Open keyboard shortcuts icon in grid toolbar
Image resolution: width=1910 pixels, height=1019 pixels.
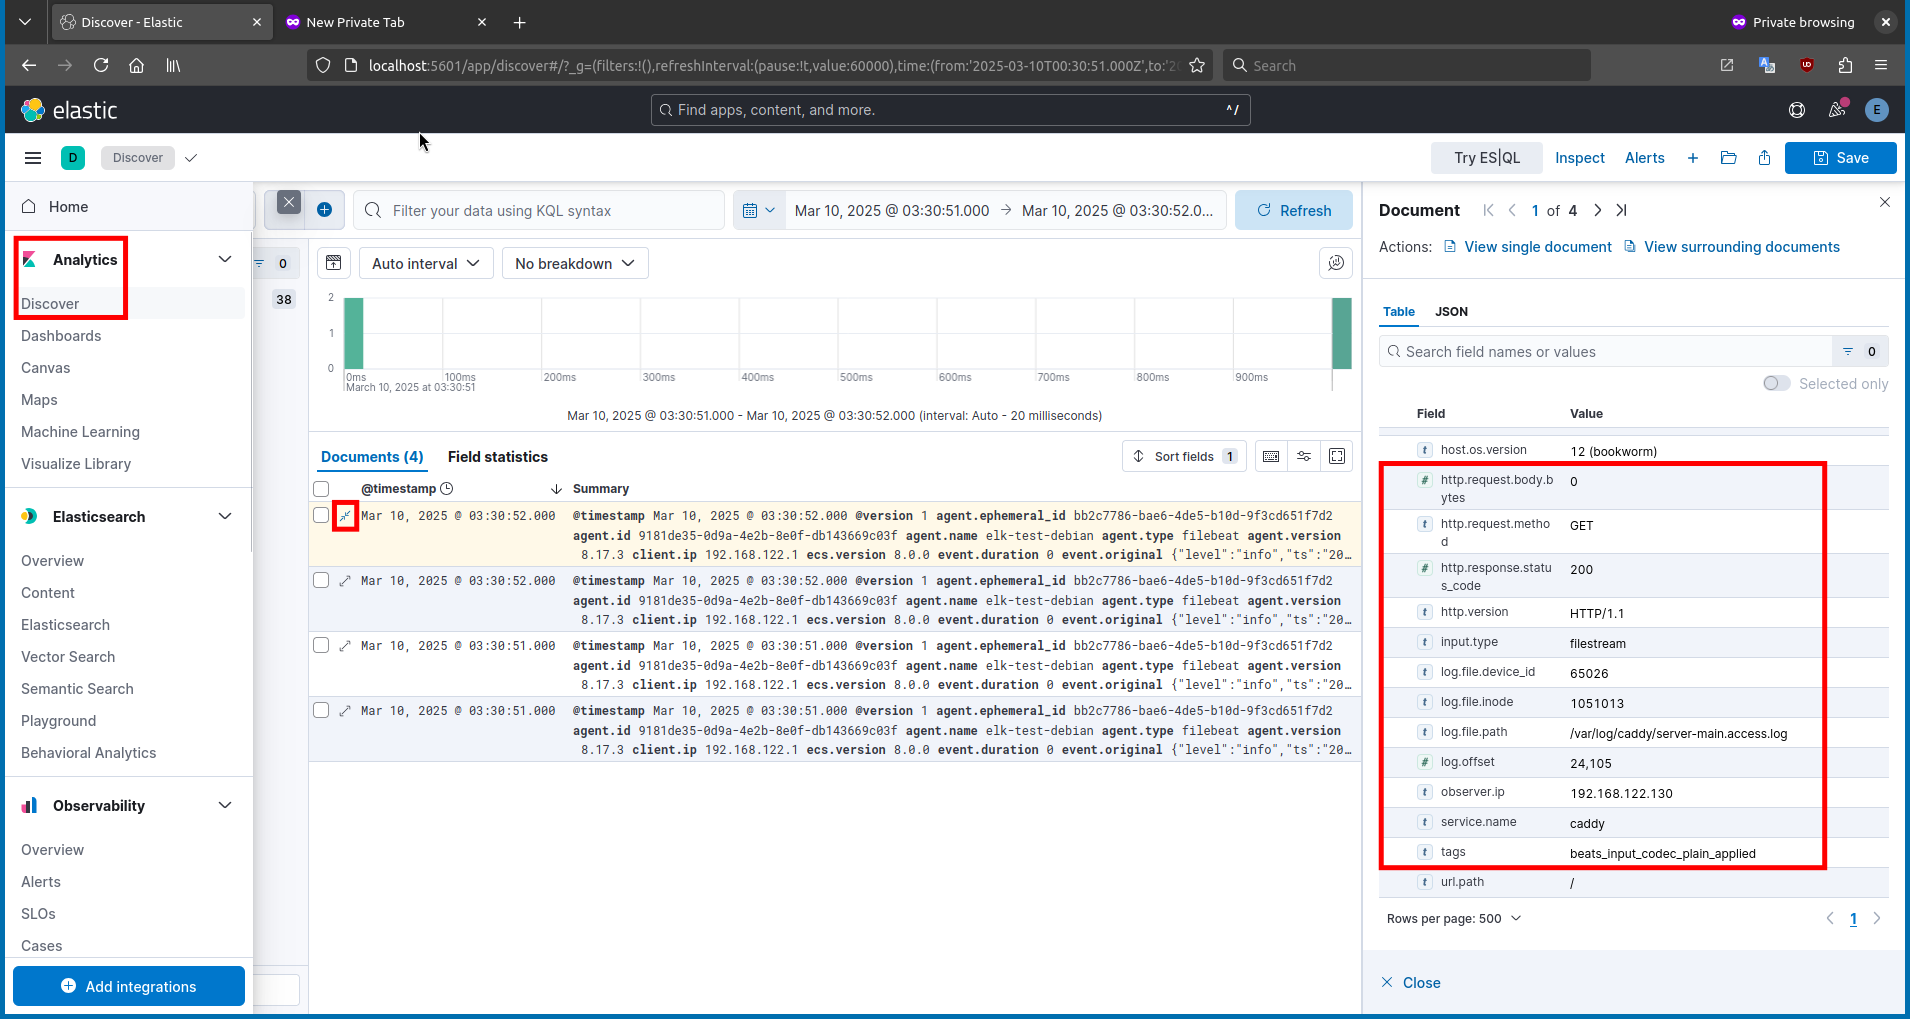coord(1271,456)
